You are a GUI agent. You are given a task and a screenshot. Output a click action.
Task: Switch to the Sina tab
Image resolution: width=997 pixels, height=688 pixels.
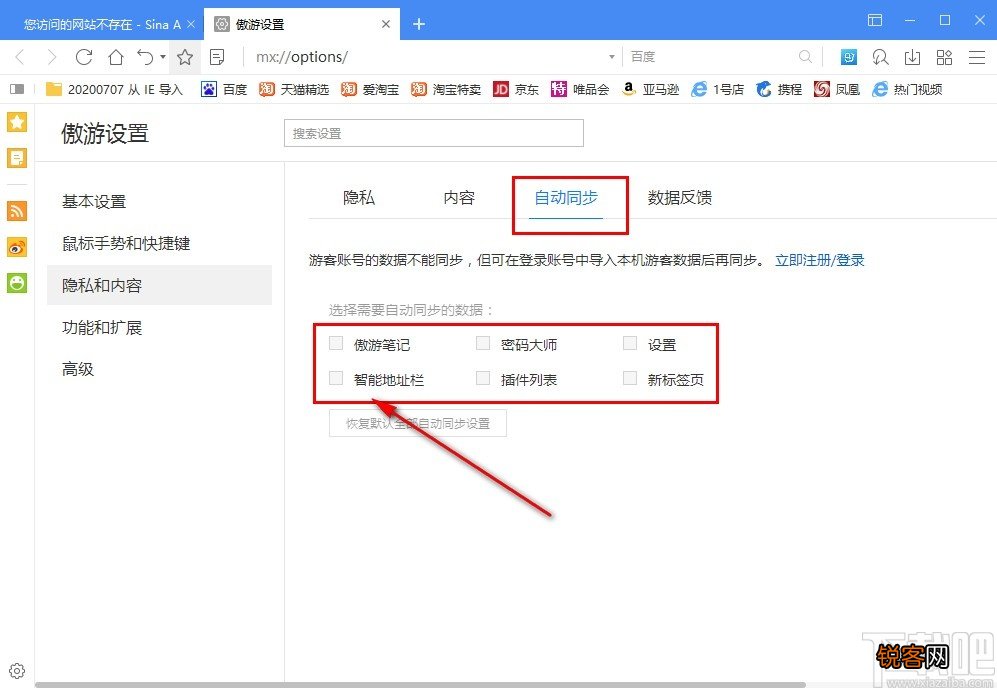(102, 24)
